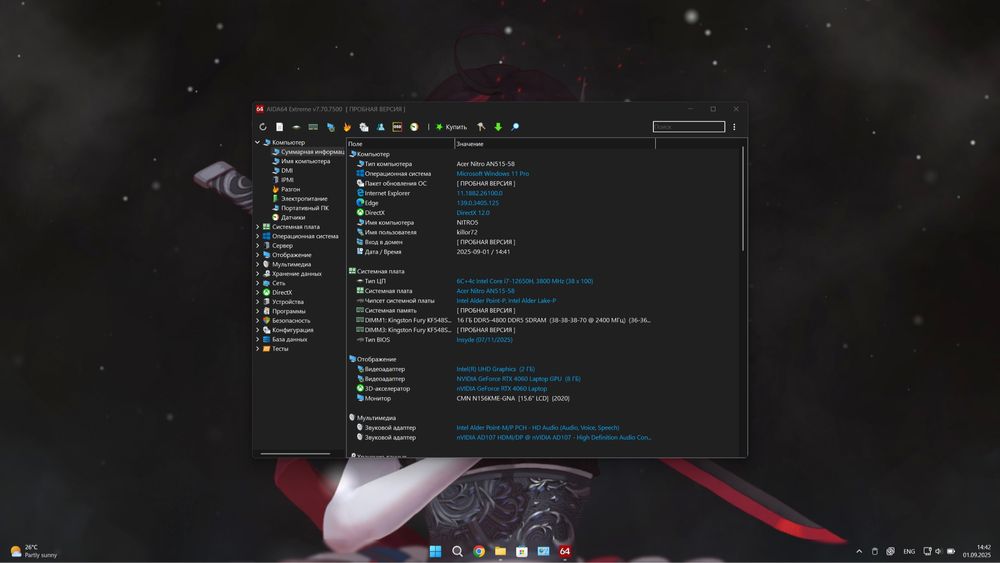Open preferences hammer icon in toolbar
This screenshot has height=563, width=1000.
tap(481, 127)
